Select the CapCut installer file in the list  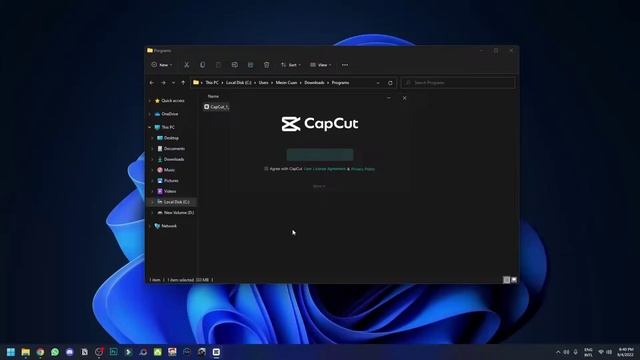tap(216, 107)
